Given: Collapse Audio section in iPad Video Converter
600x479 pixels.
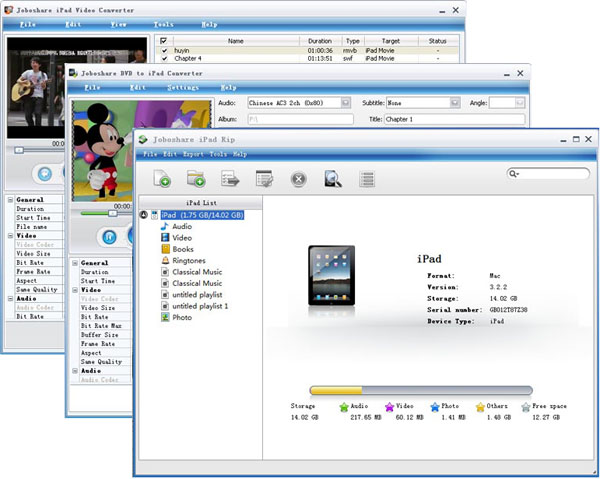Looking at the screenshot, I should pyautogui.click(x=10, y=298).
